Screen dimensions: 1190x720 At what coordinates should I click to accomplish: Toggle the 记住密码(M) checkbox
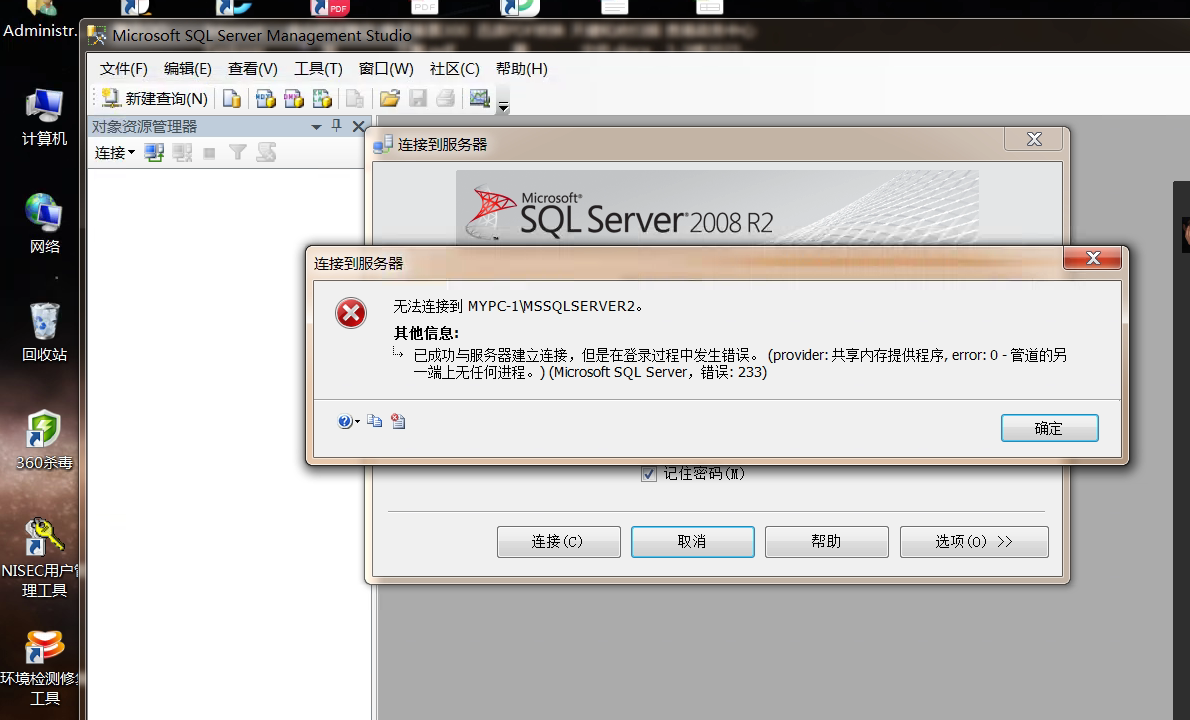click(649, 473)
